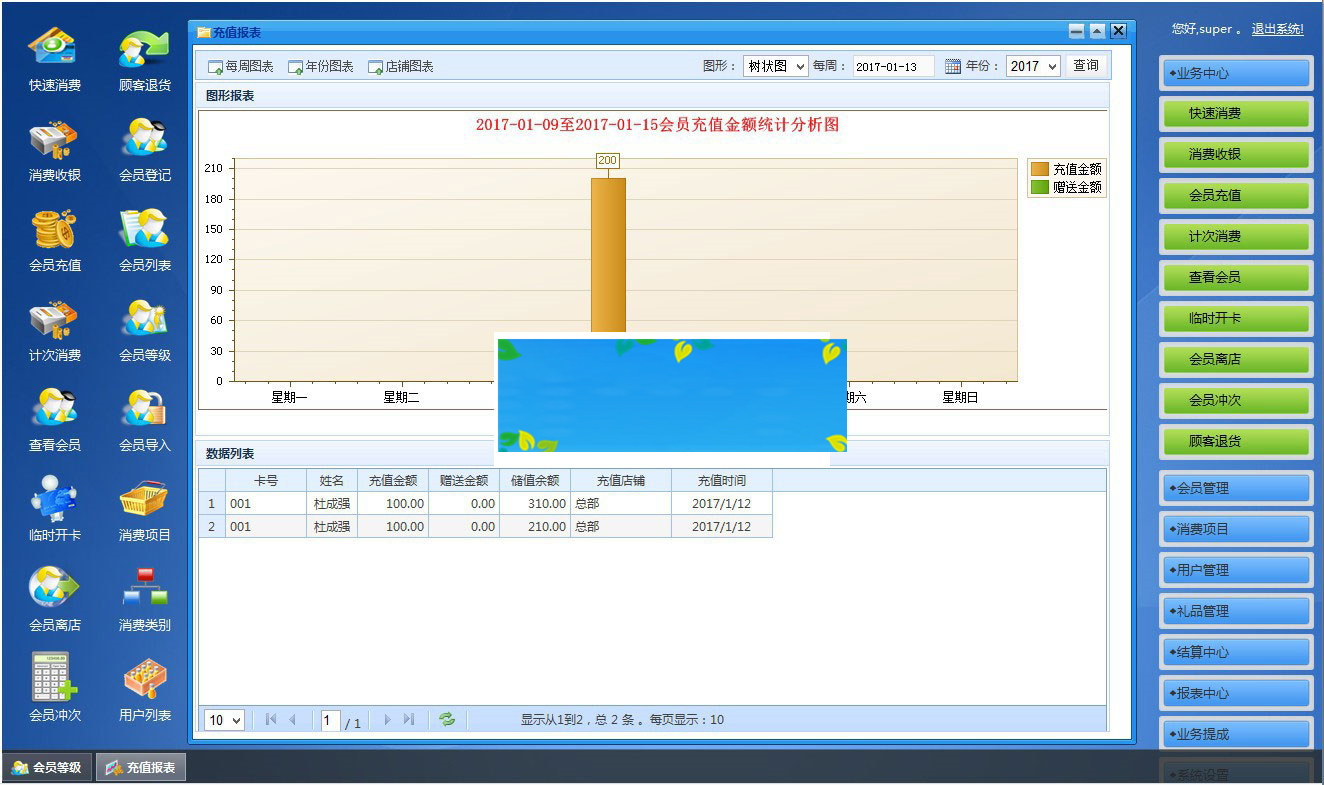Expand the 年份 year dropdown
Image resolution: width=1324 pixels, height=785 pixels.
[x=1032, y=64]
